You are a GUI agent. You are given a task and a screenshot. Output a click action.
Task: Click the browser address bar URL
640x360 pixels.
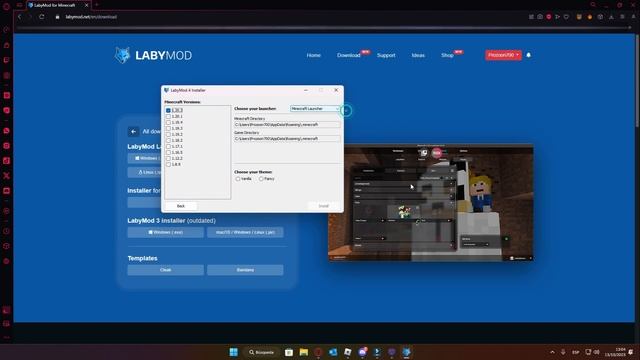(91, 17)
